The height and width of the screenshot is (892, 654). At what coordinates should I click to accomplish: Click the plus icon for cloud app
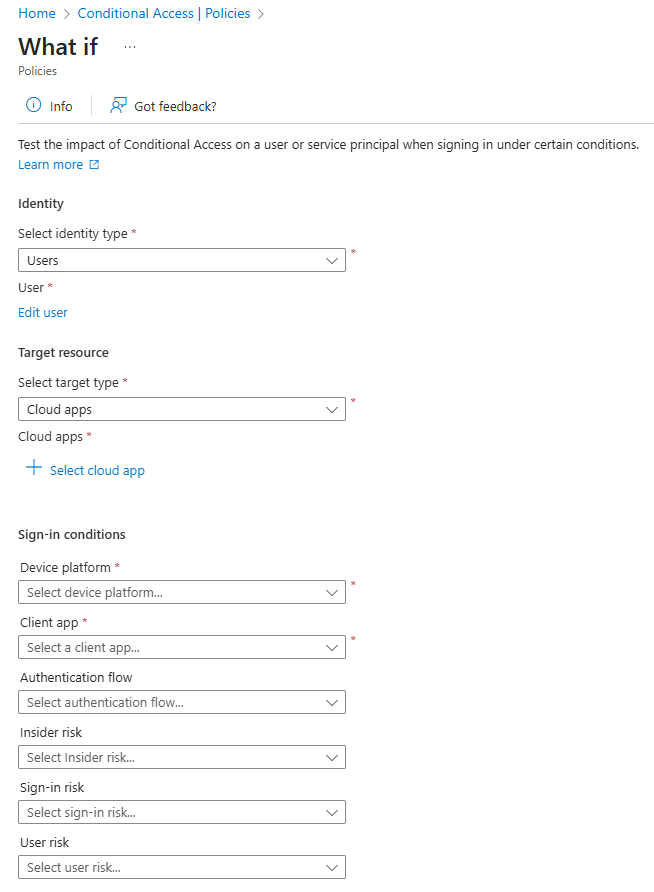[34, 468]
